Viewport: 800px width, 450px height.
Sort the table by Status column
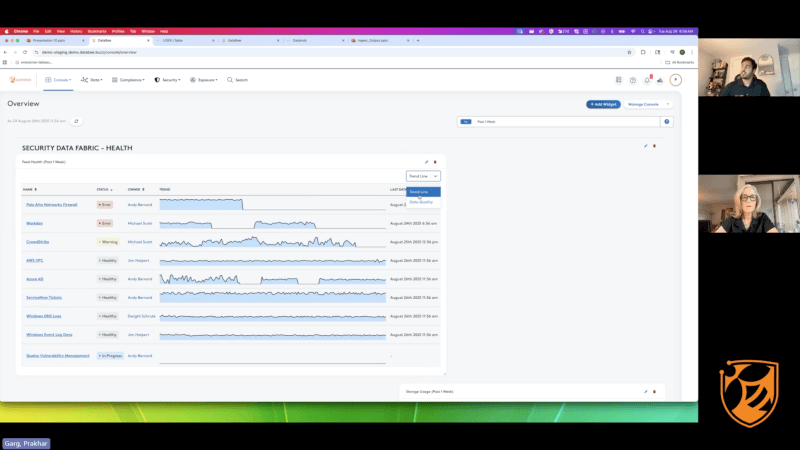click(105, 189)
